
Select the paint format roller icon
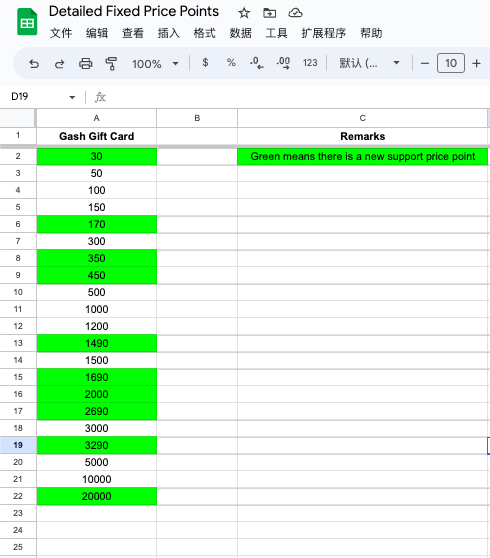tap(111, 64)
